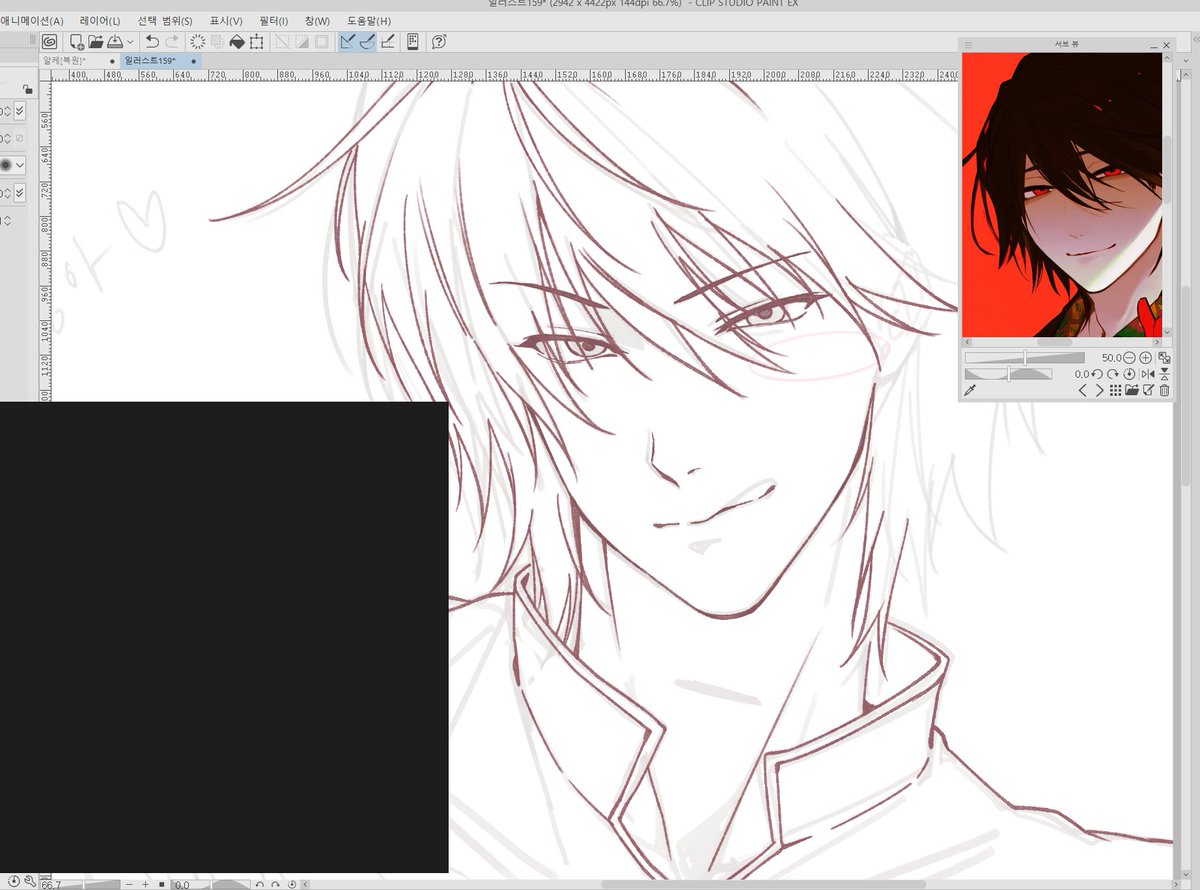Expand the save options arrow
This screenshot has height=890, width=1200.
coord(131,42)
